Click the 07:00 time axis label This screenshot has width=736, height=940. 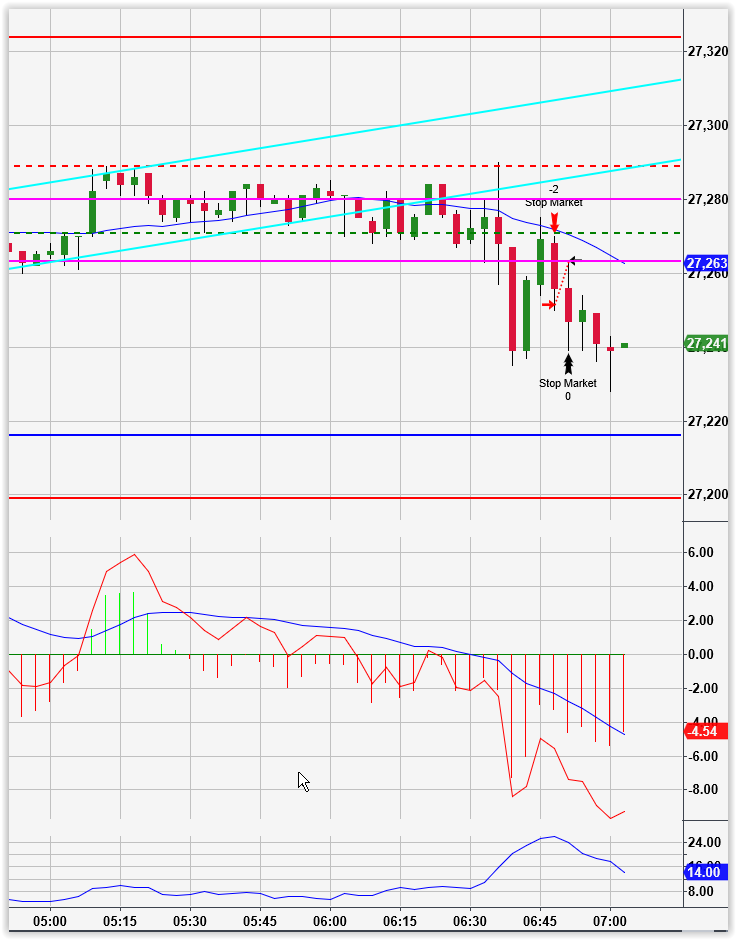[x=610, y=921]
